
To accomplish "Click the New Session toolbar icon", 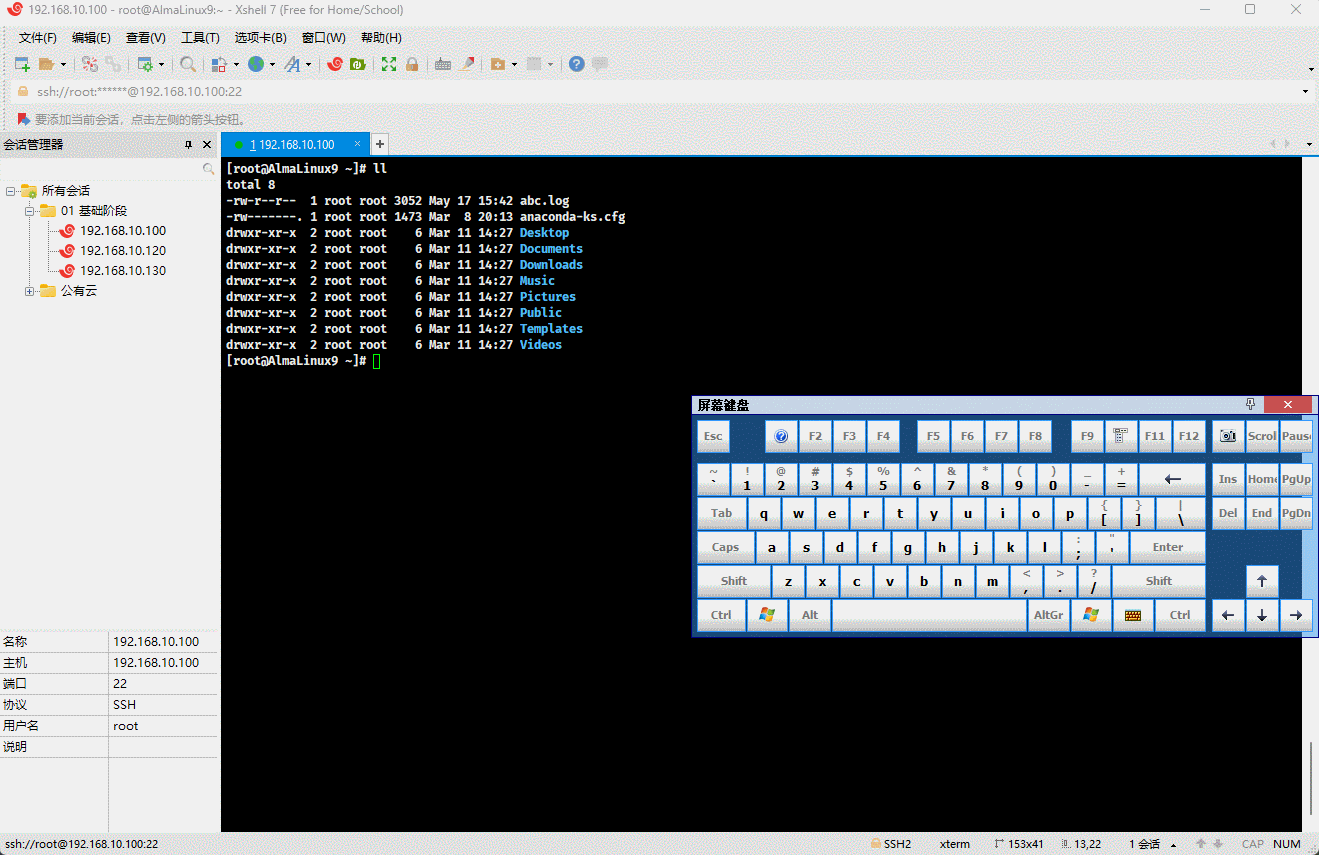I will pos(22,64).
